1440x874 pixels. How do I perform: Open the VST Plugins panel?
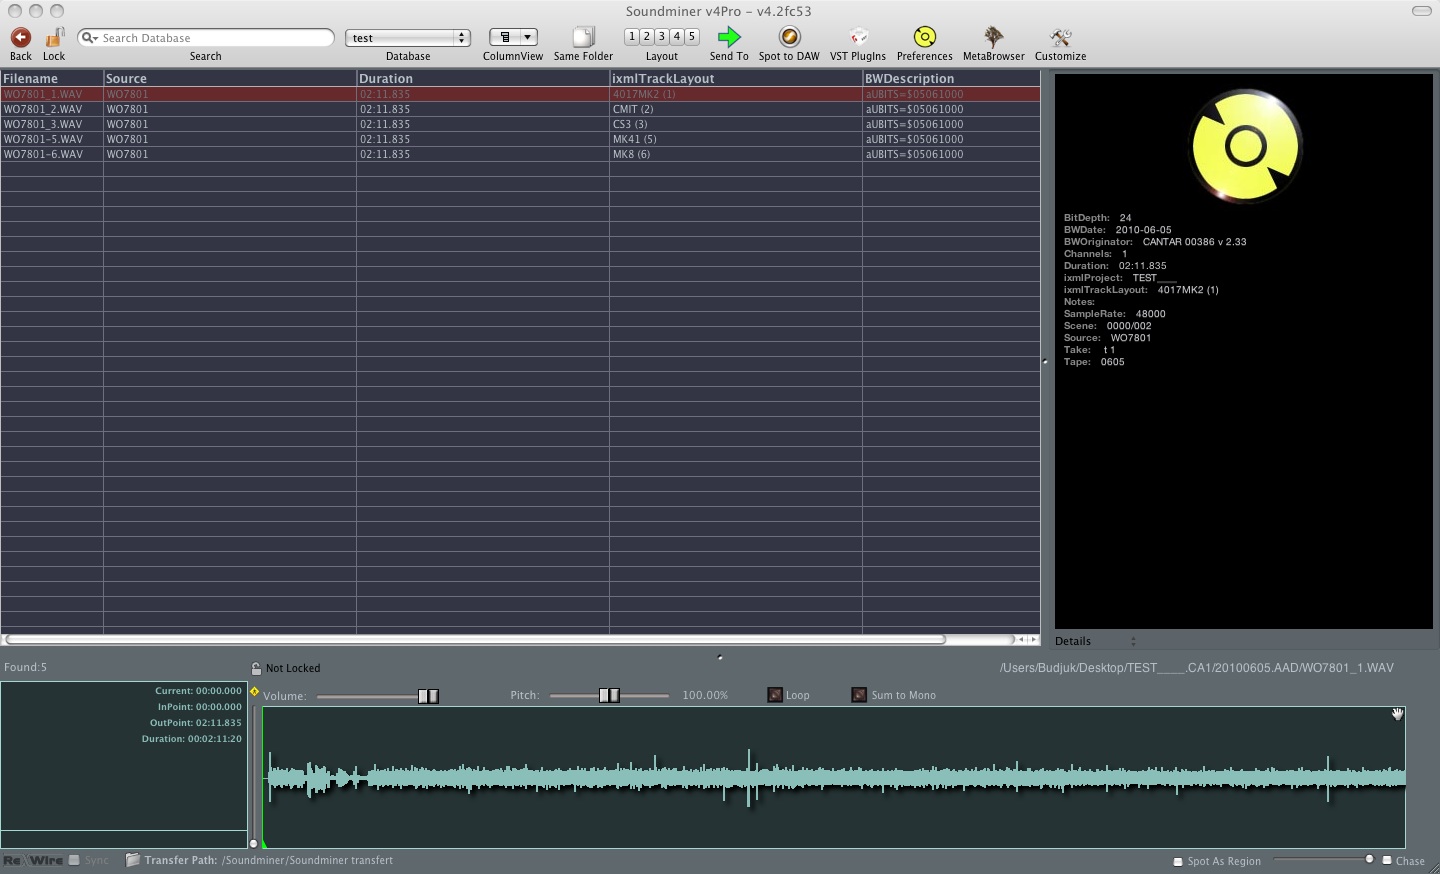click(x=858, y=38)
